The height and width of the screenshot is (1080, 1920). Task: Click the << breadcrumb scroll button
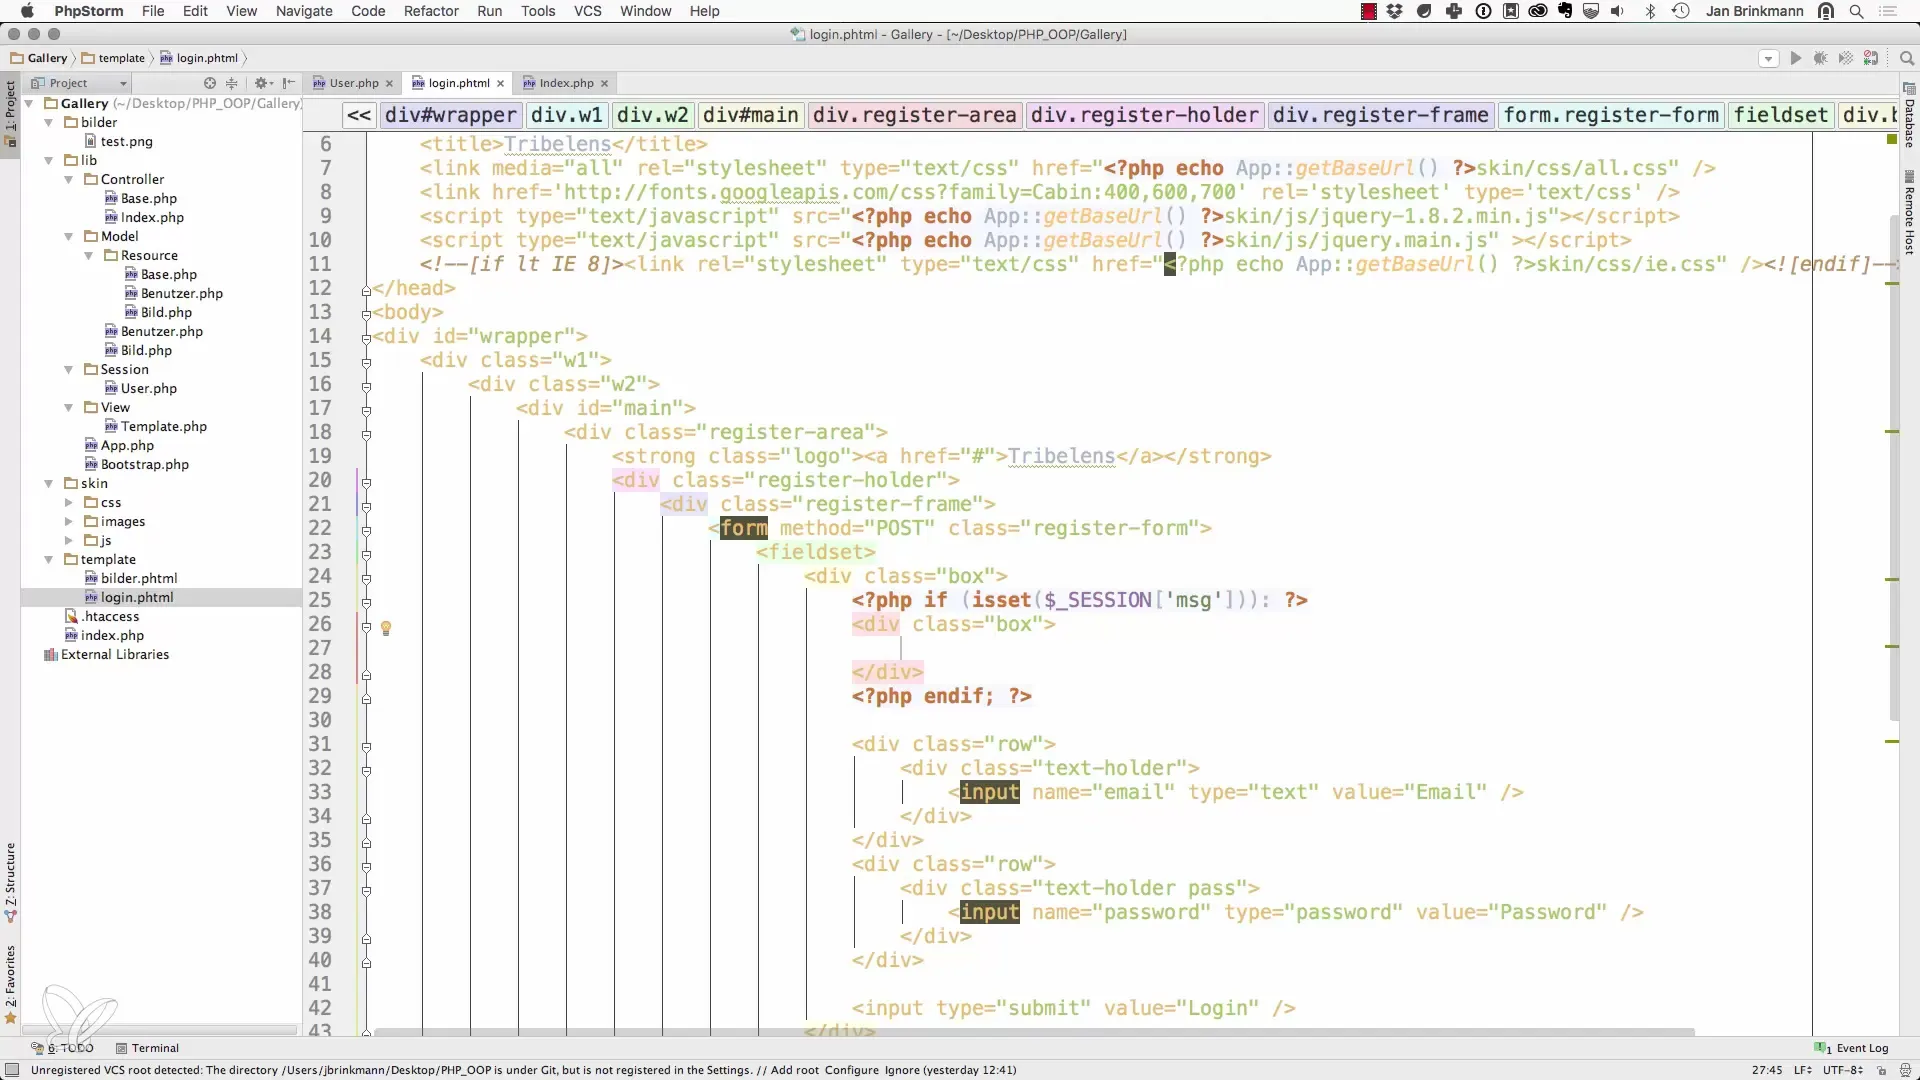359,115
